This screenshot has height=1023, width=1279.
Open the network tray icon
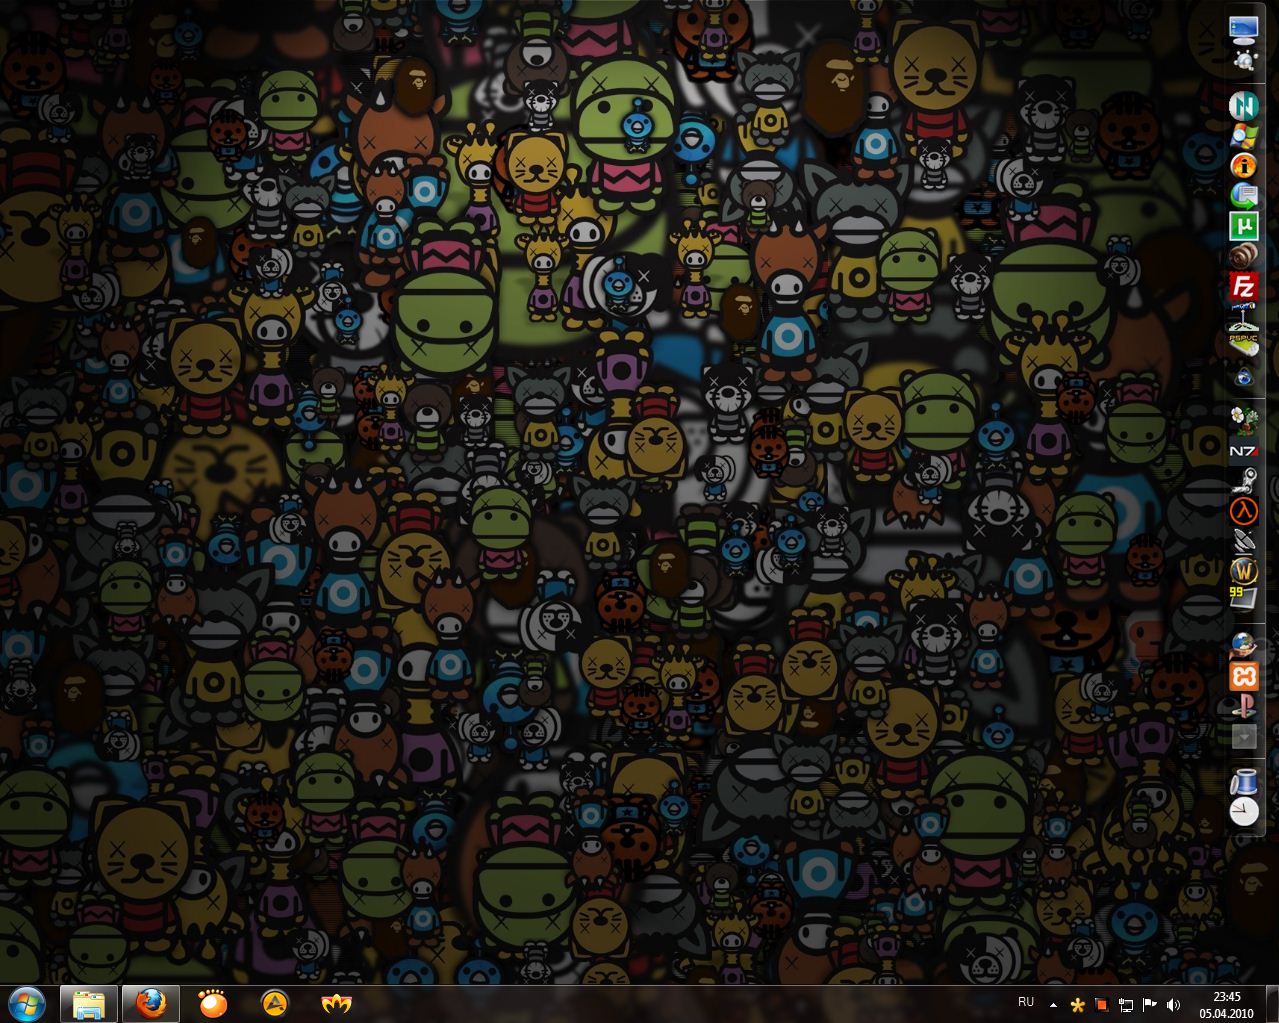click(x=1126, y=1004)
